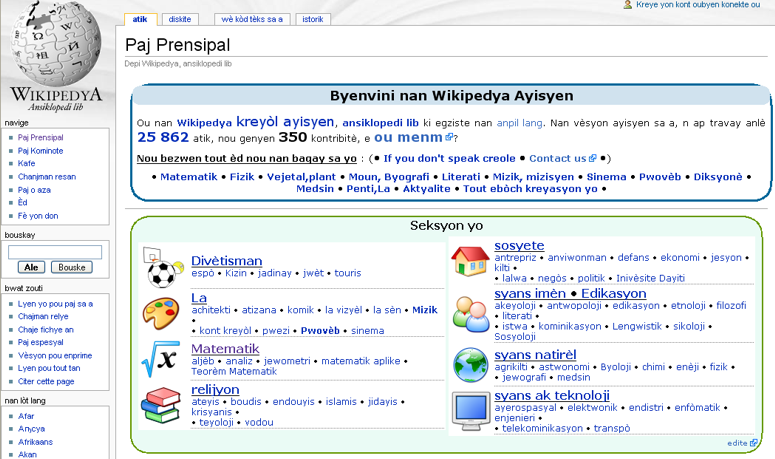Open the 'Èd' help link
775x459 pixels.
pyautogui.click(x=22, y=202)
